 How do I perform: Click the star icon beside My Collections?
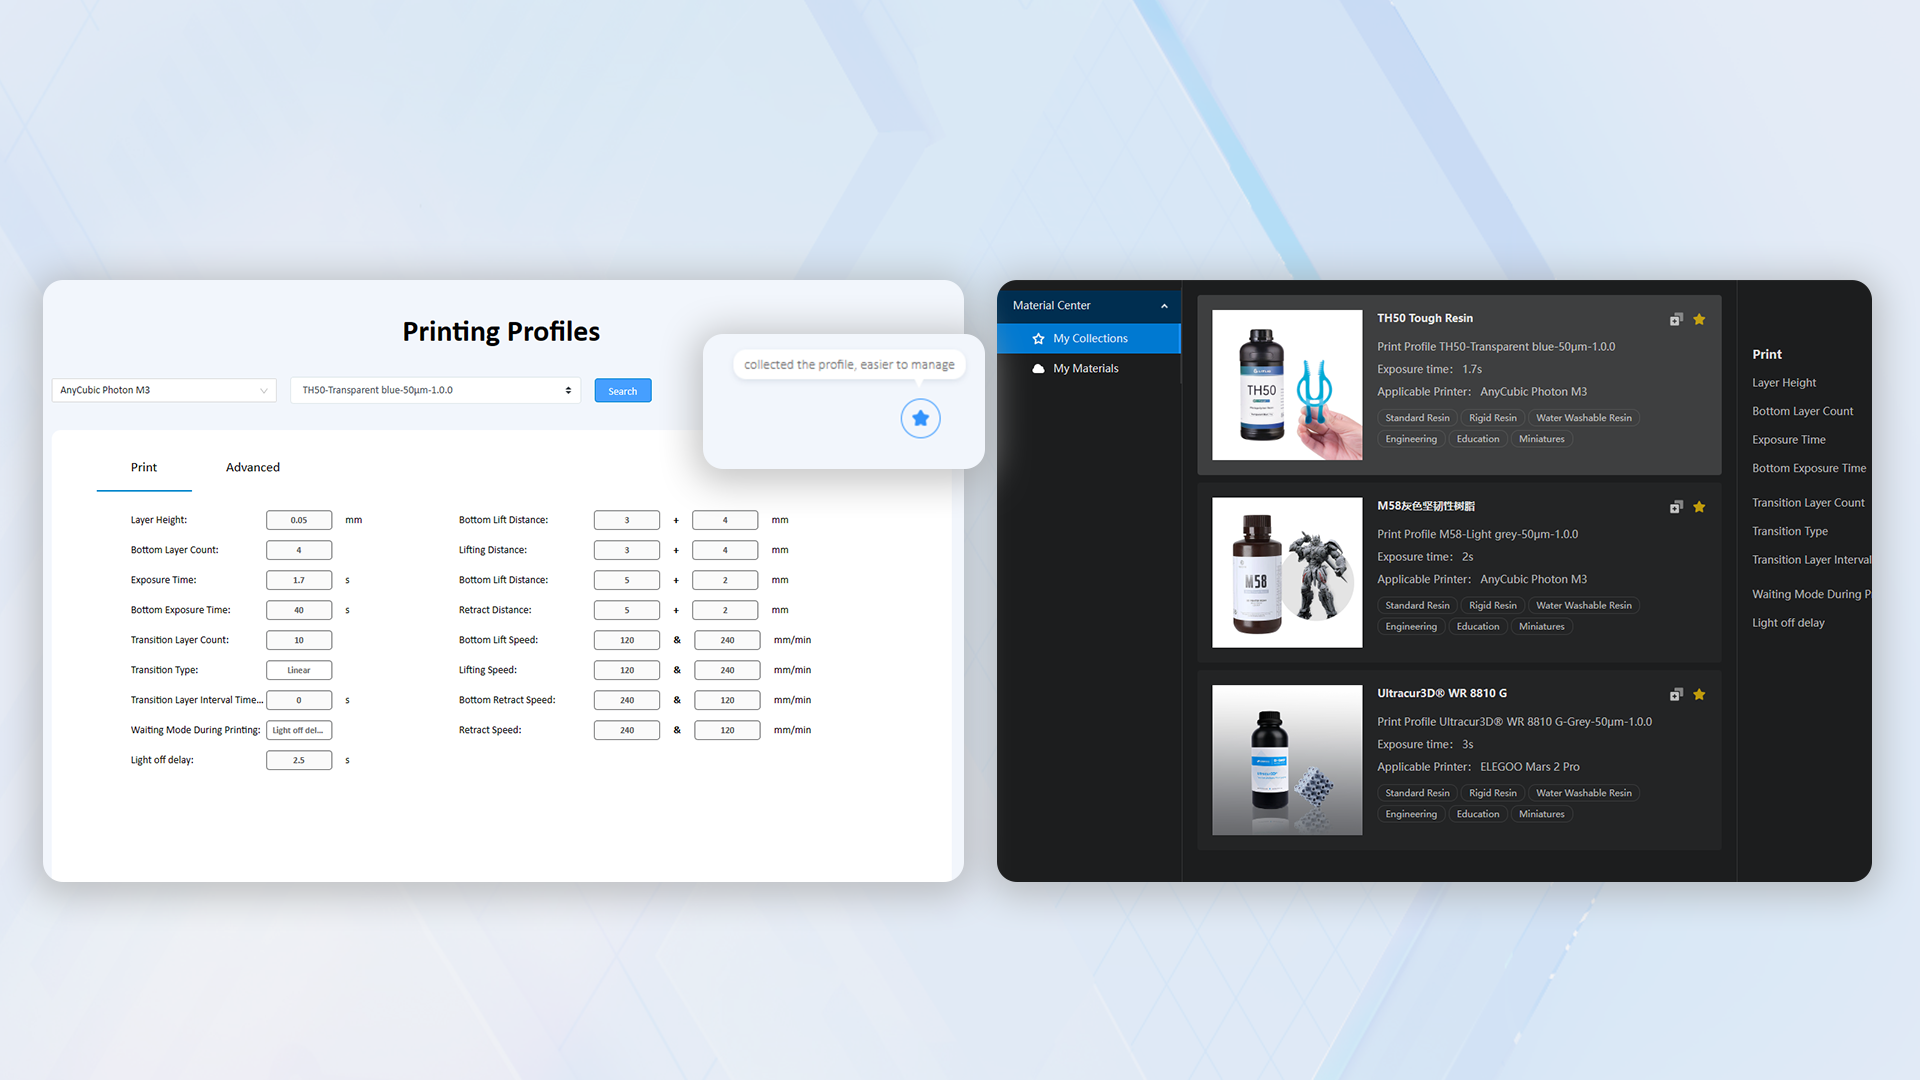point(1038,339)
